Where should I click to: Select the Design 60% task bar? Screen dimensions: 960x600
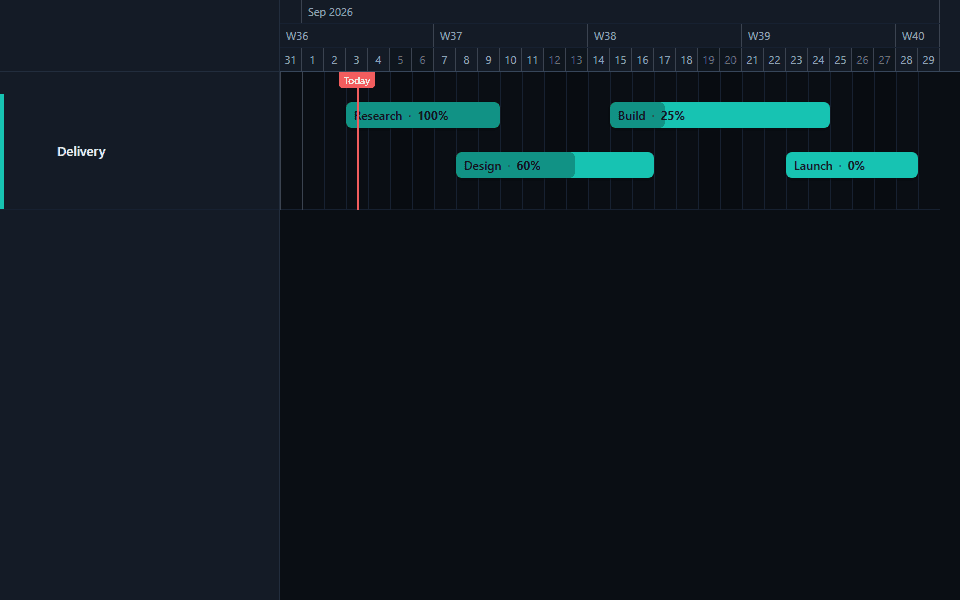555,165
